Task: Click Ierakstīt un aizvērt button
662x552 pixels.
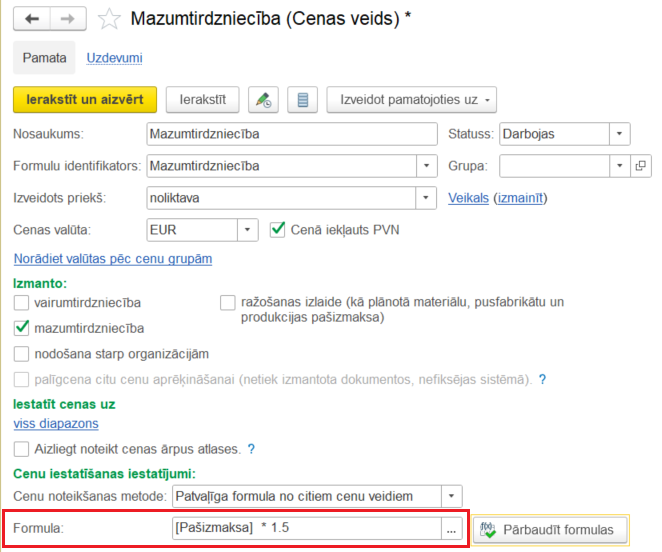Action: tap(85, 100)
